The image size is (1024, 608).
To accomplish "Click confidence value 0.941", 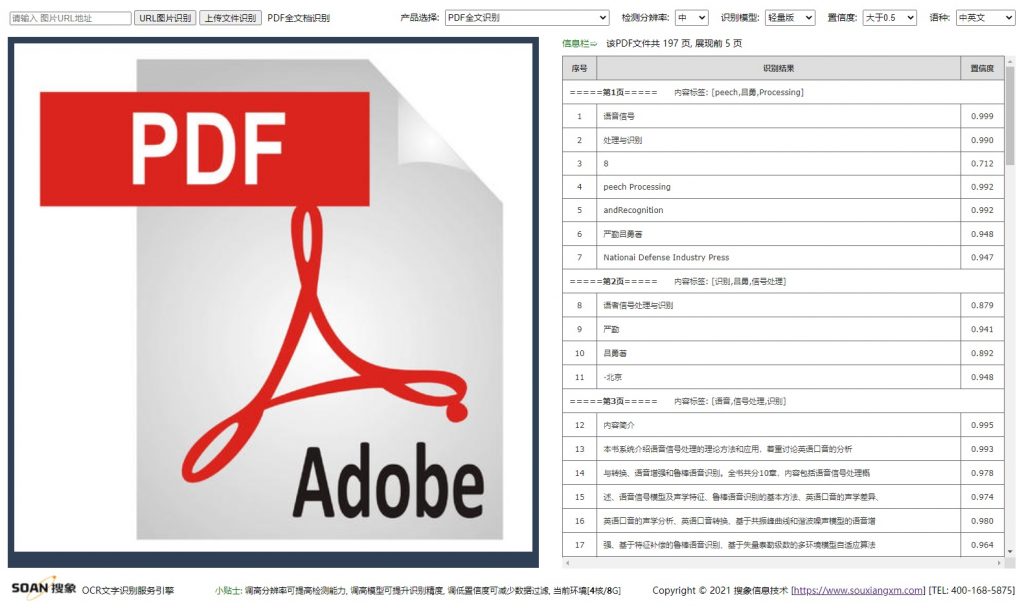I will pyautogui.click(x=982, y=329).
